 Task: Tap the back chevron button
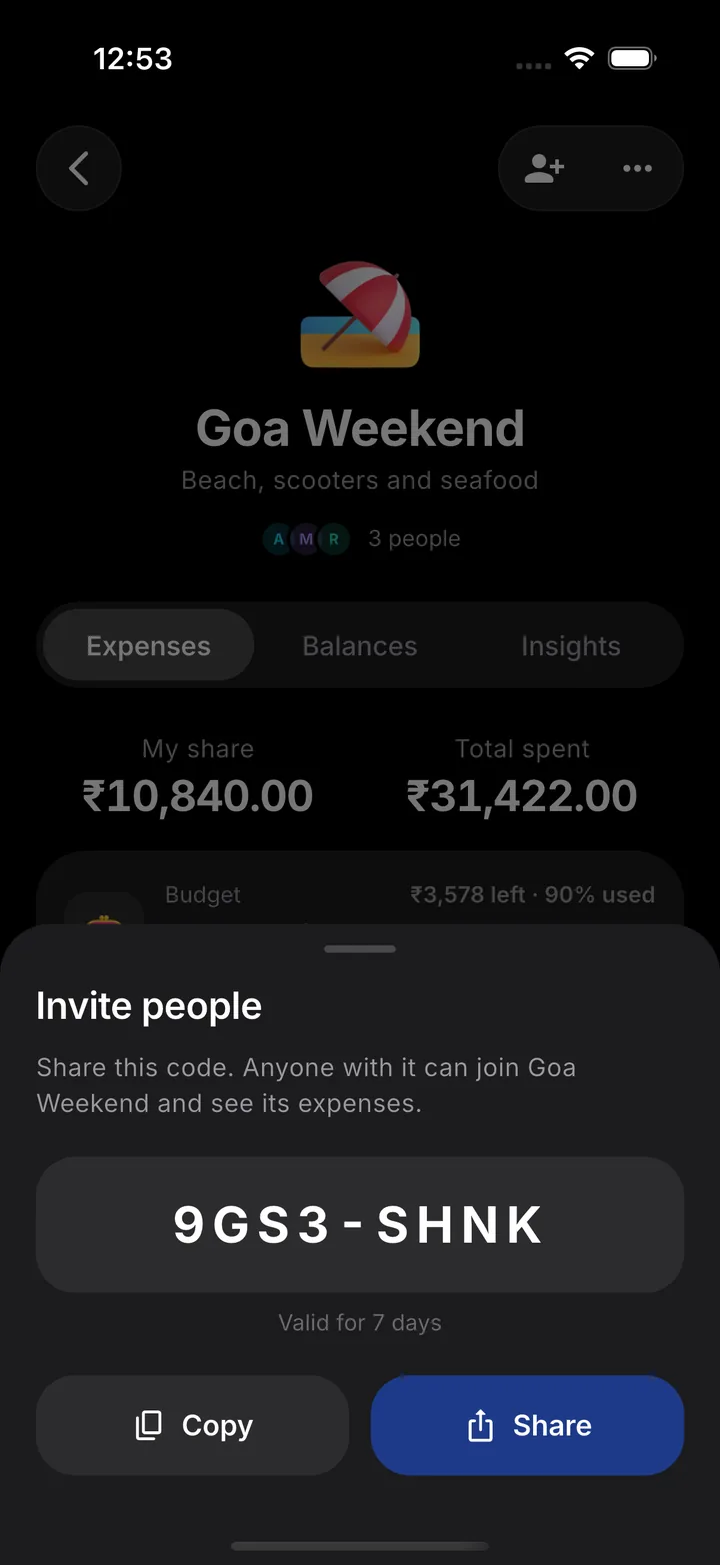click(x=79, y=168)
